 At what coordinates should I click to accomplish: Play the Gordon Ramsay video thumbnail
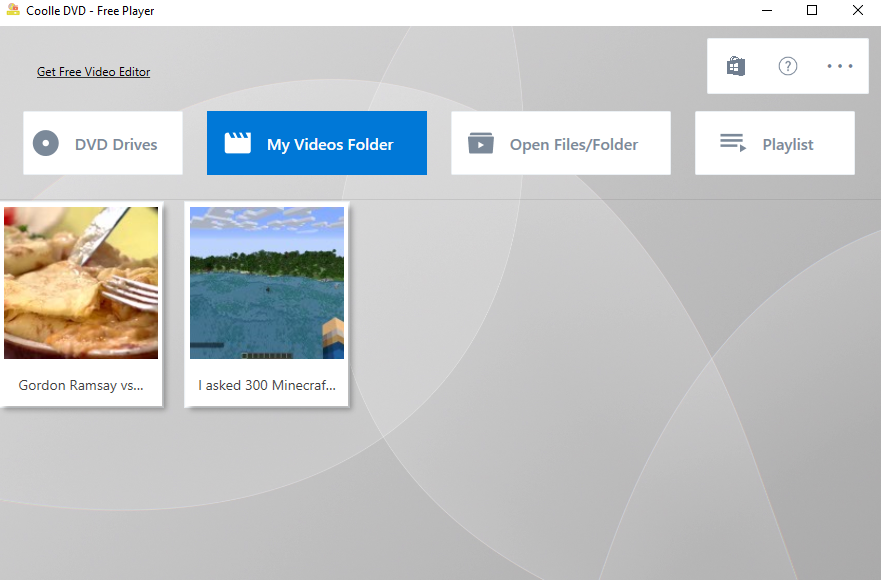click(x=81, y=282)
